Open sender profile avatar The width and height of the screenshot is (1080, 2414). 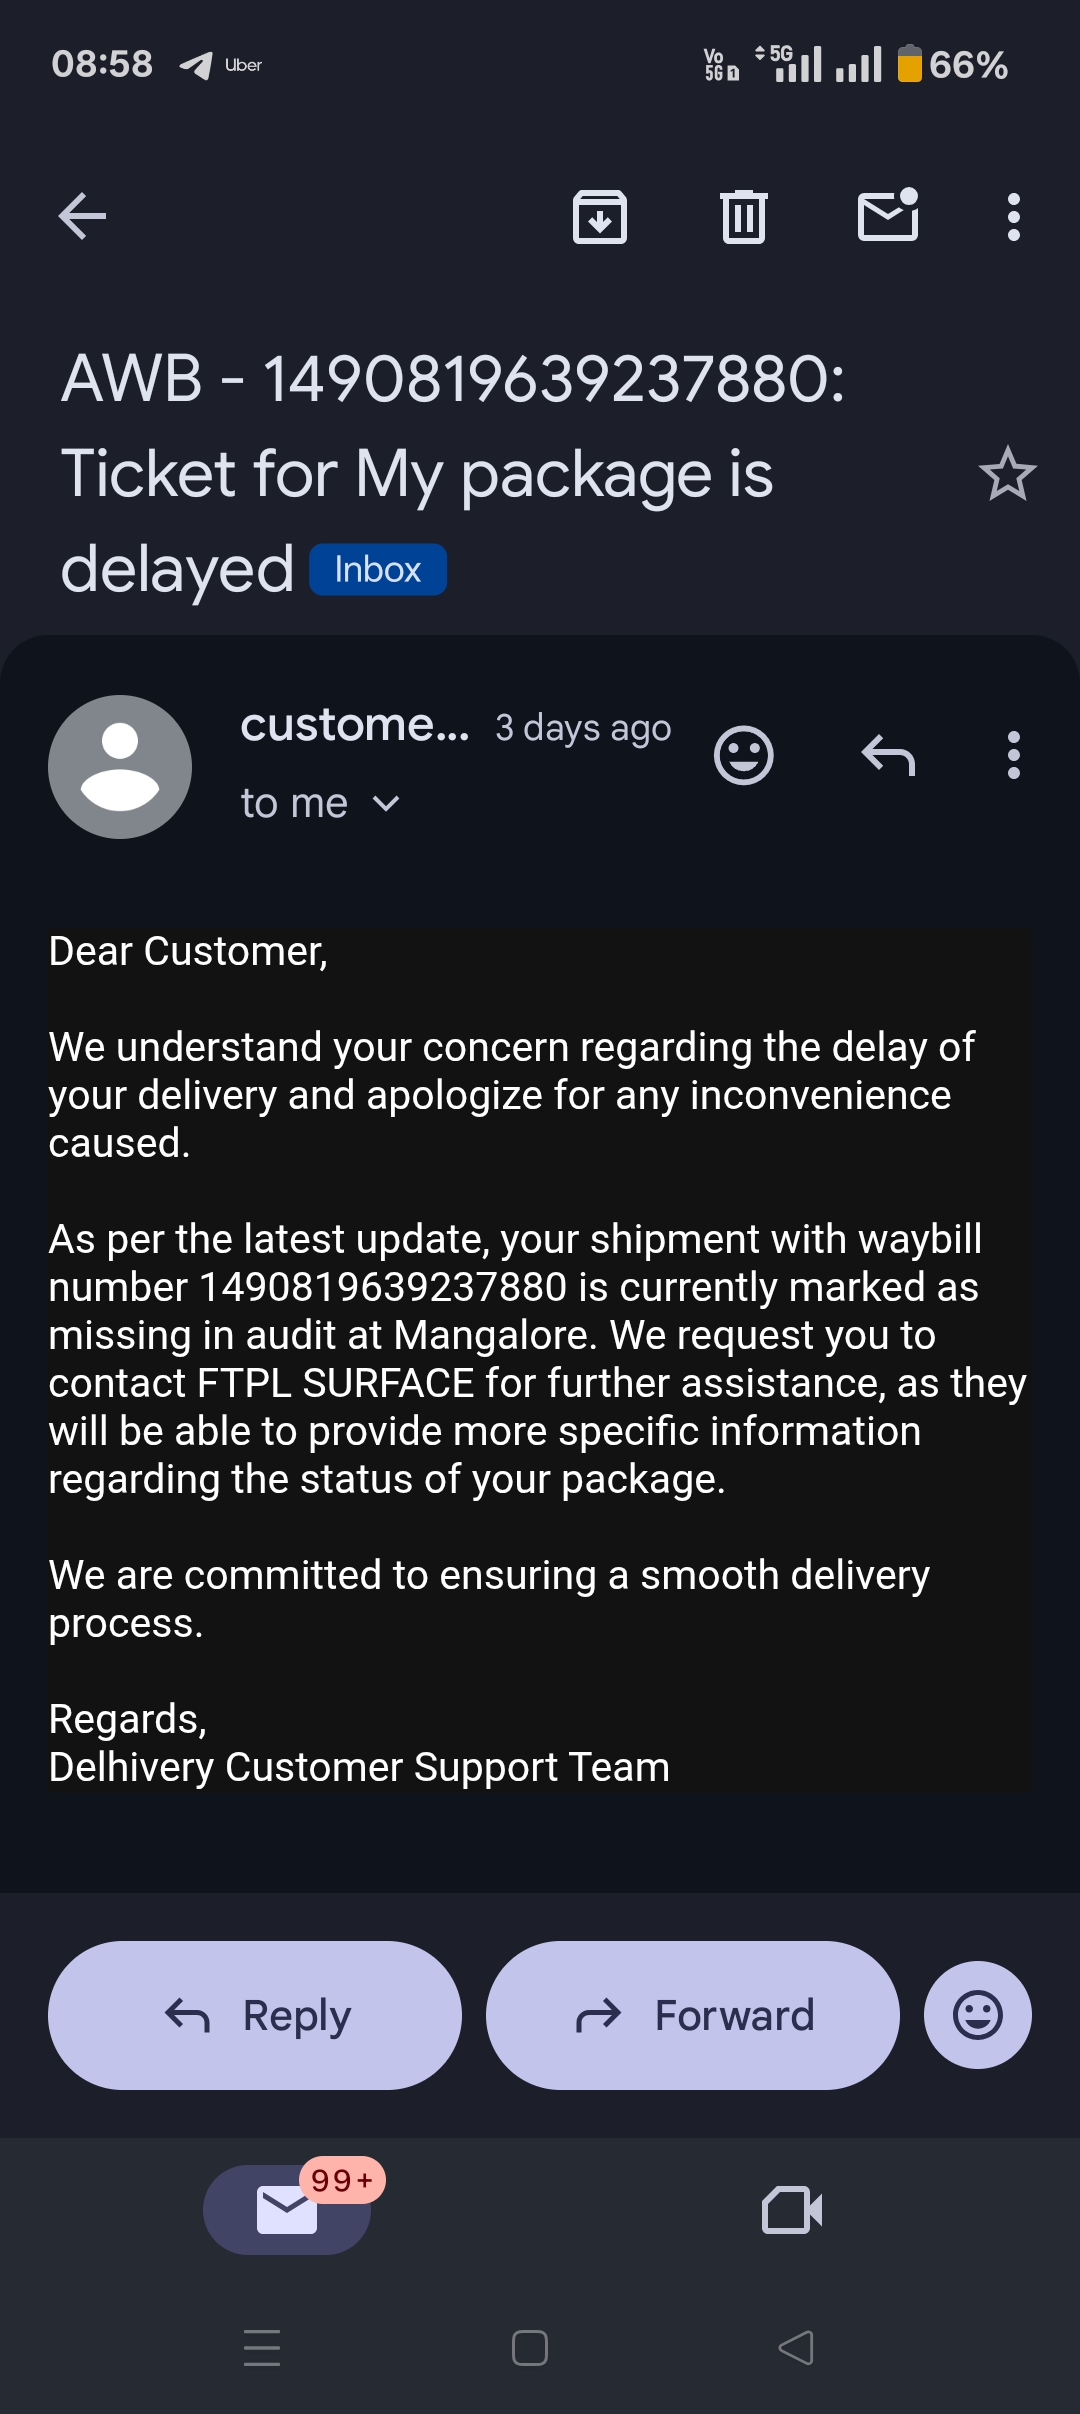click(x=120, y=767)
